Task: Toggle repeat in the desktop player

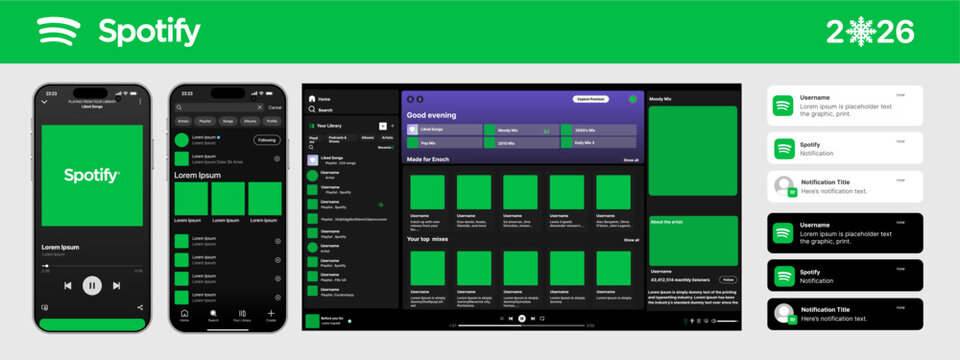Action: (542, 318)
